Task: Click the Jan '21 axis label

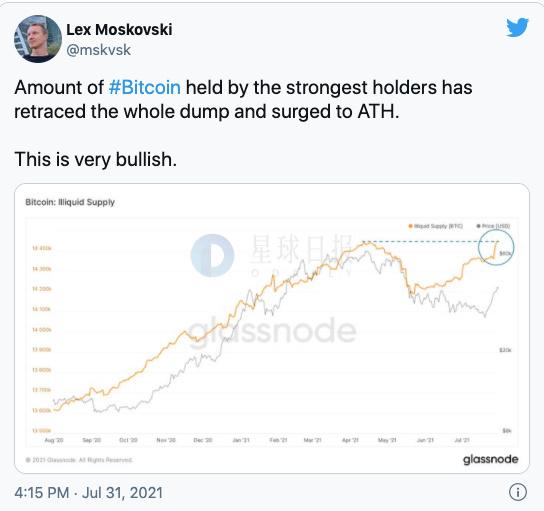Action: (x=241, y=440)
